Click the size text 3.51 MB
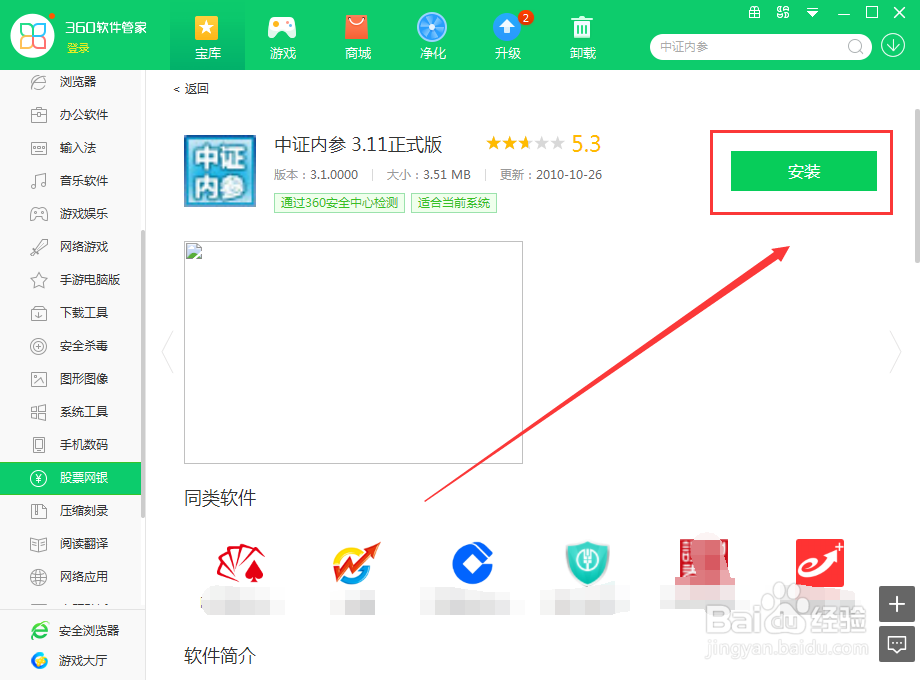This screenshot has width=920, height=680. [447, 175]
